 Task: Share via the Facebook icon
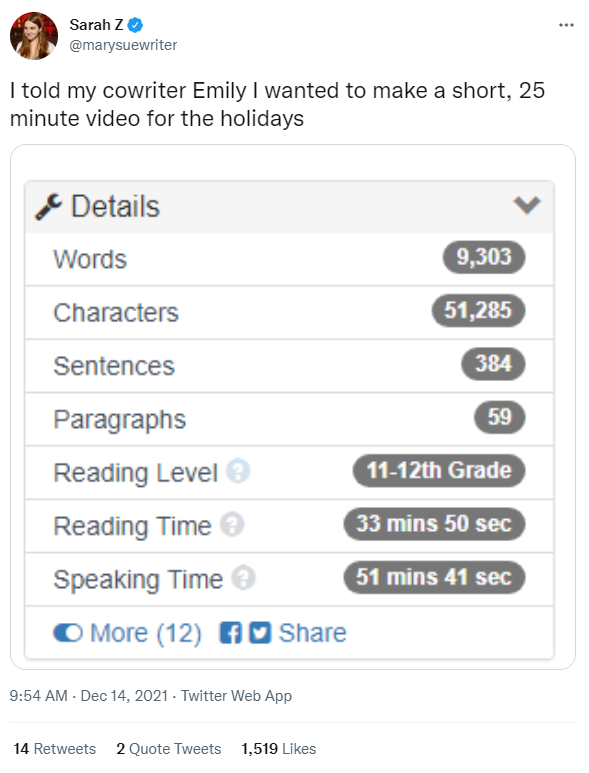tap(231, 632)
